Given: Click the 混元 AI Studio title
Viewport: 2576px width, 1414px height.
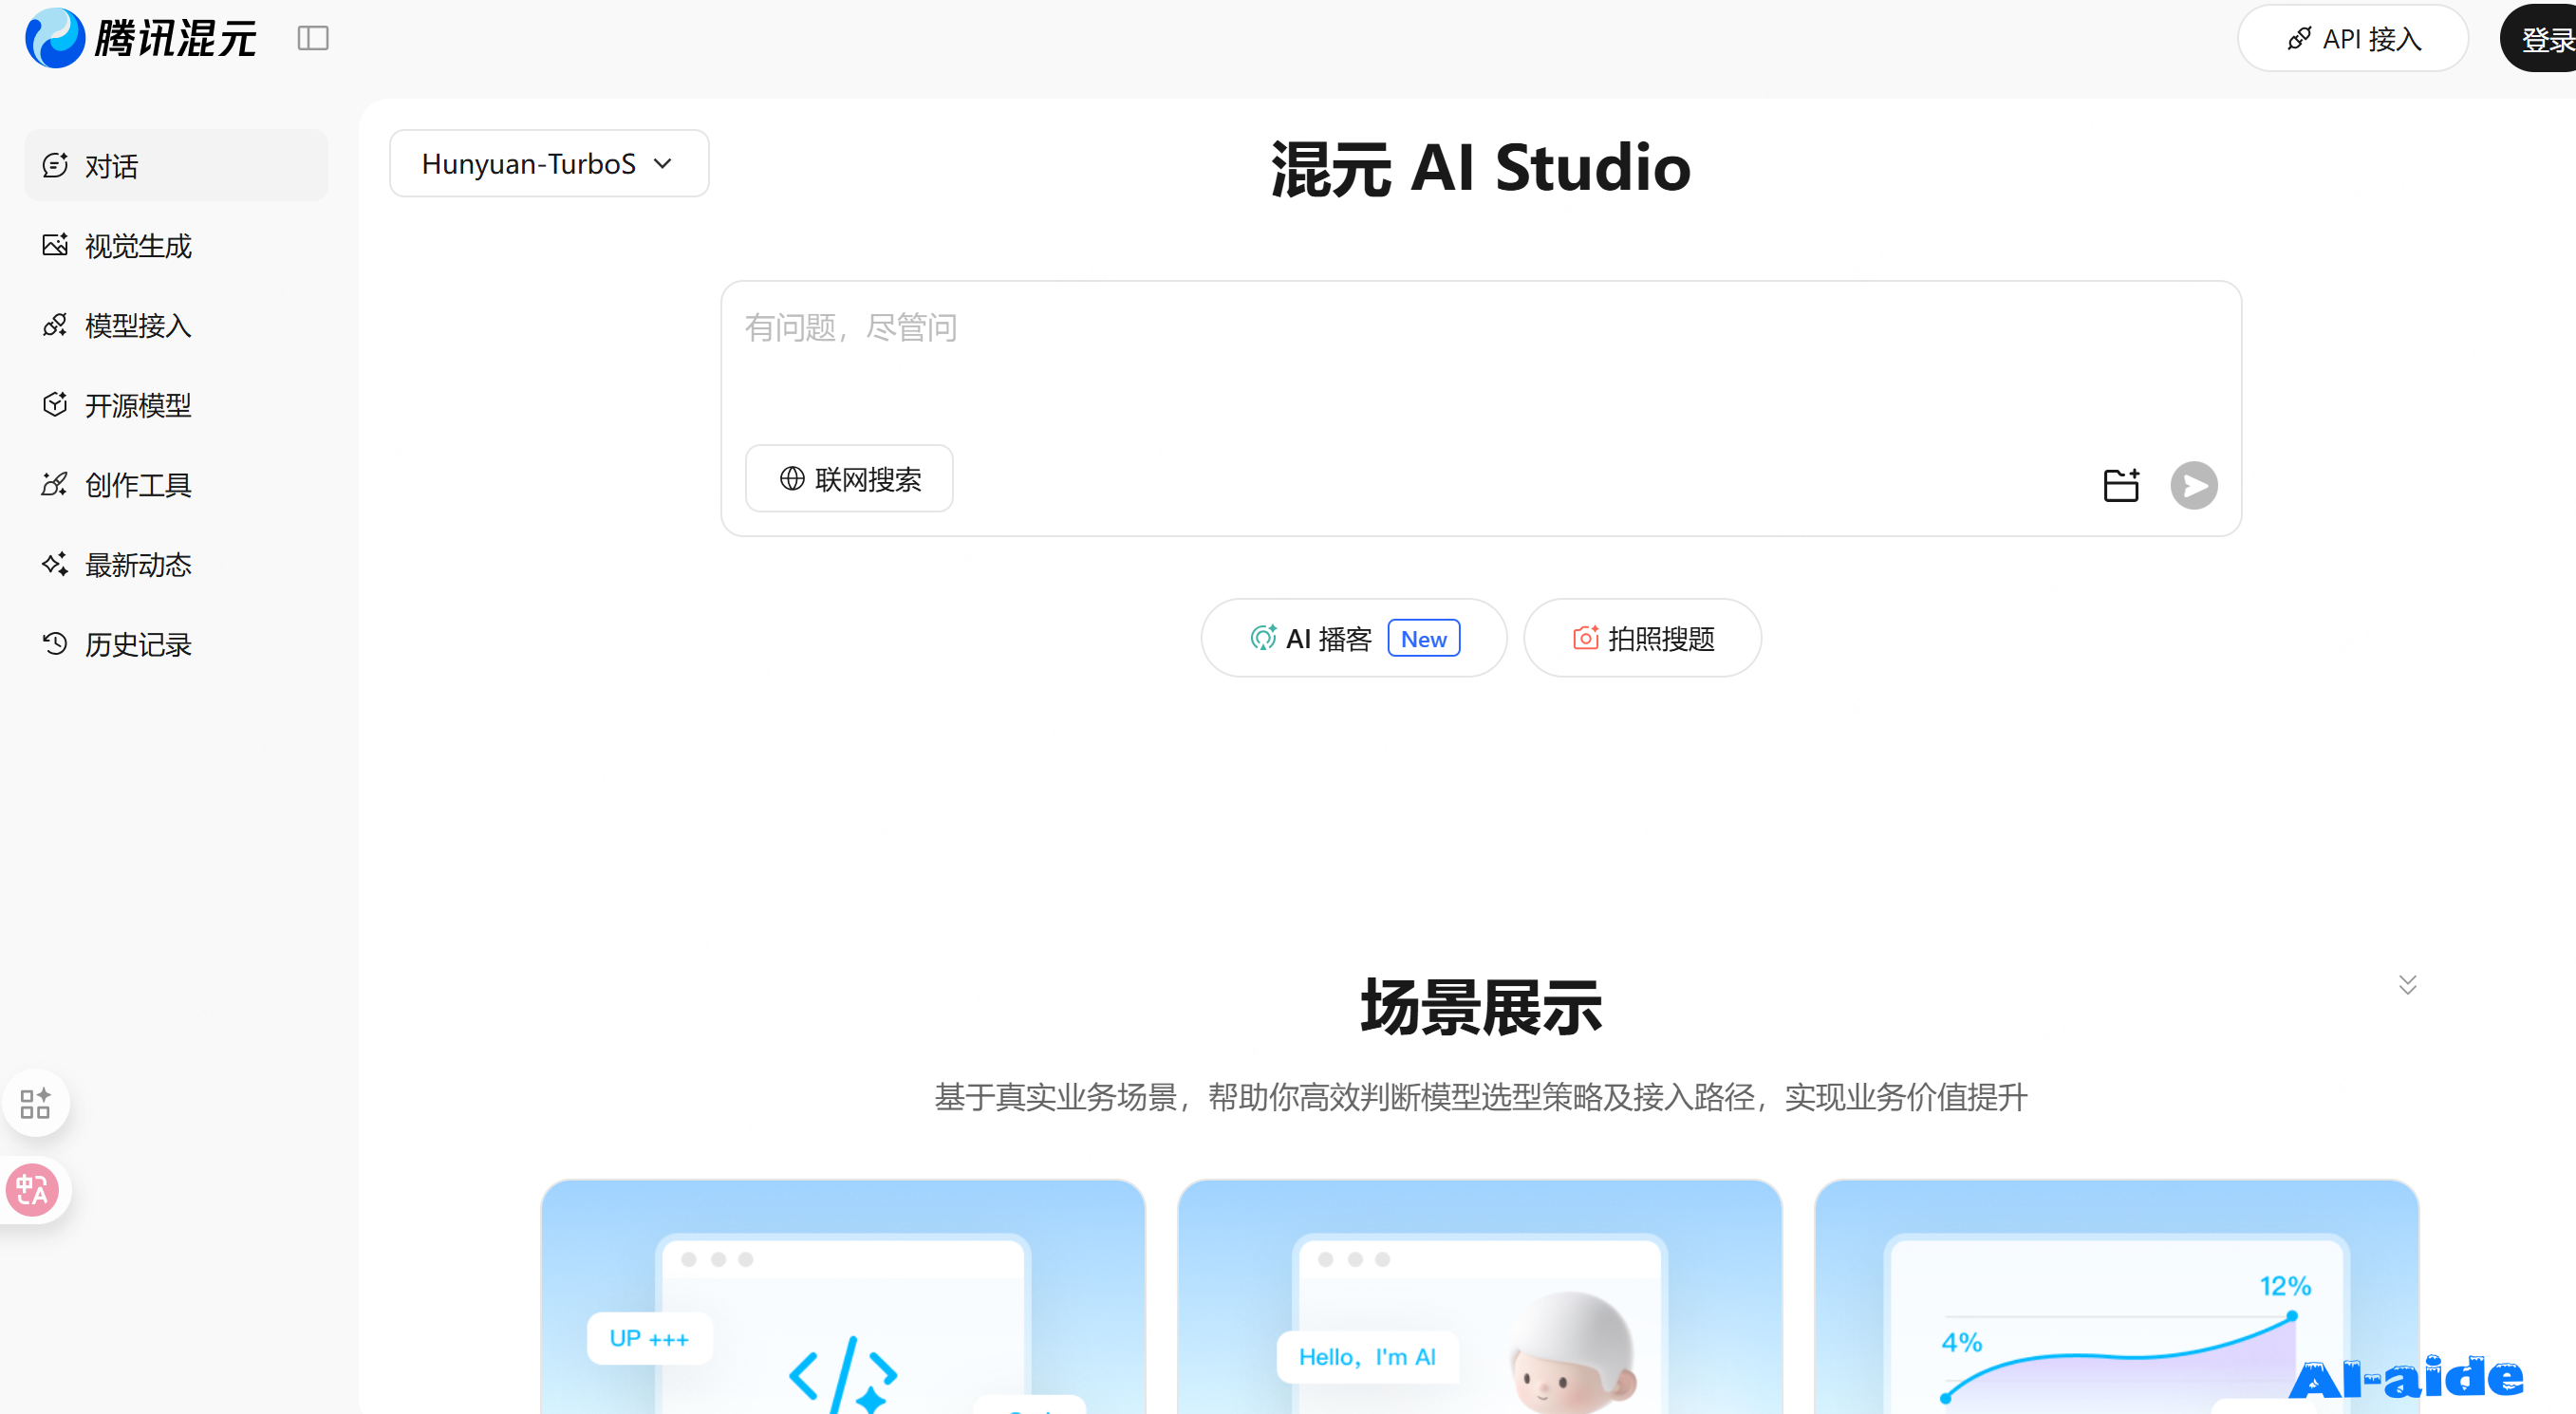Looking at the screenshot, I should 1481,168.
